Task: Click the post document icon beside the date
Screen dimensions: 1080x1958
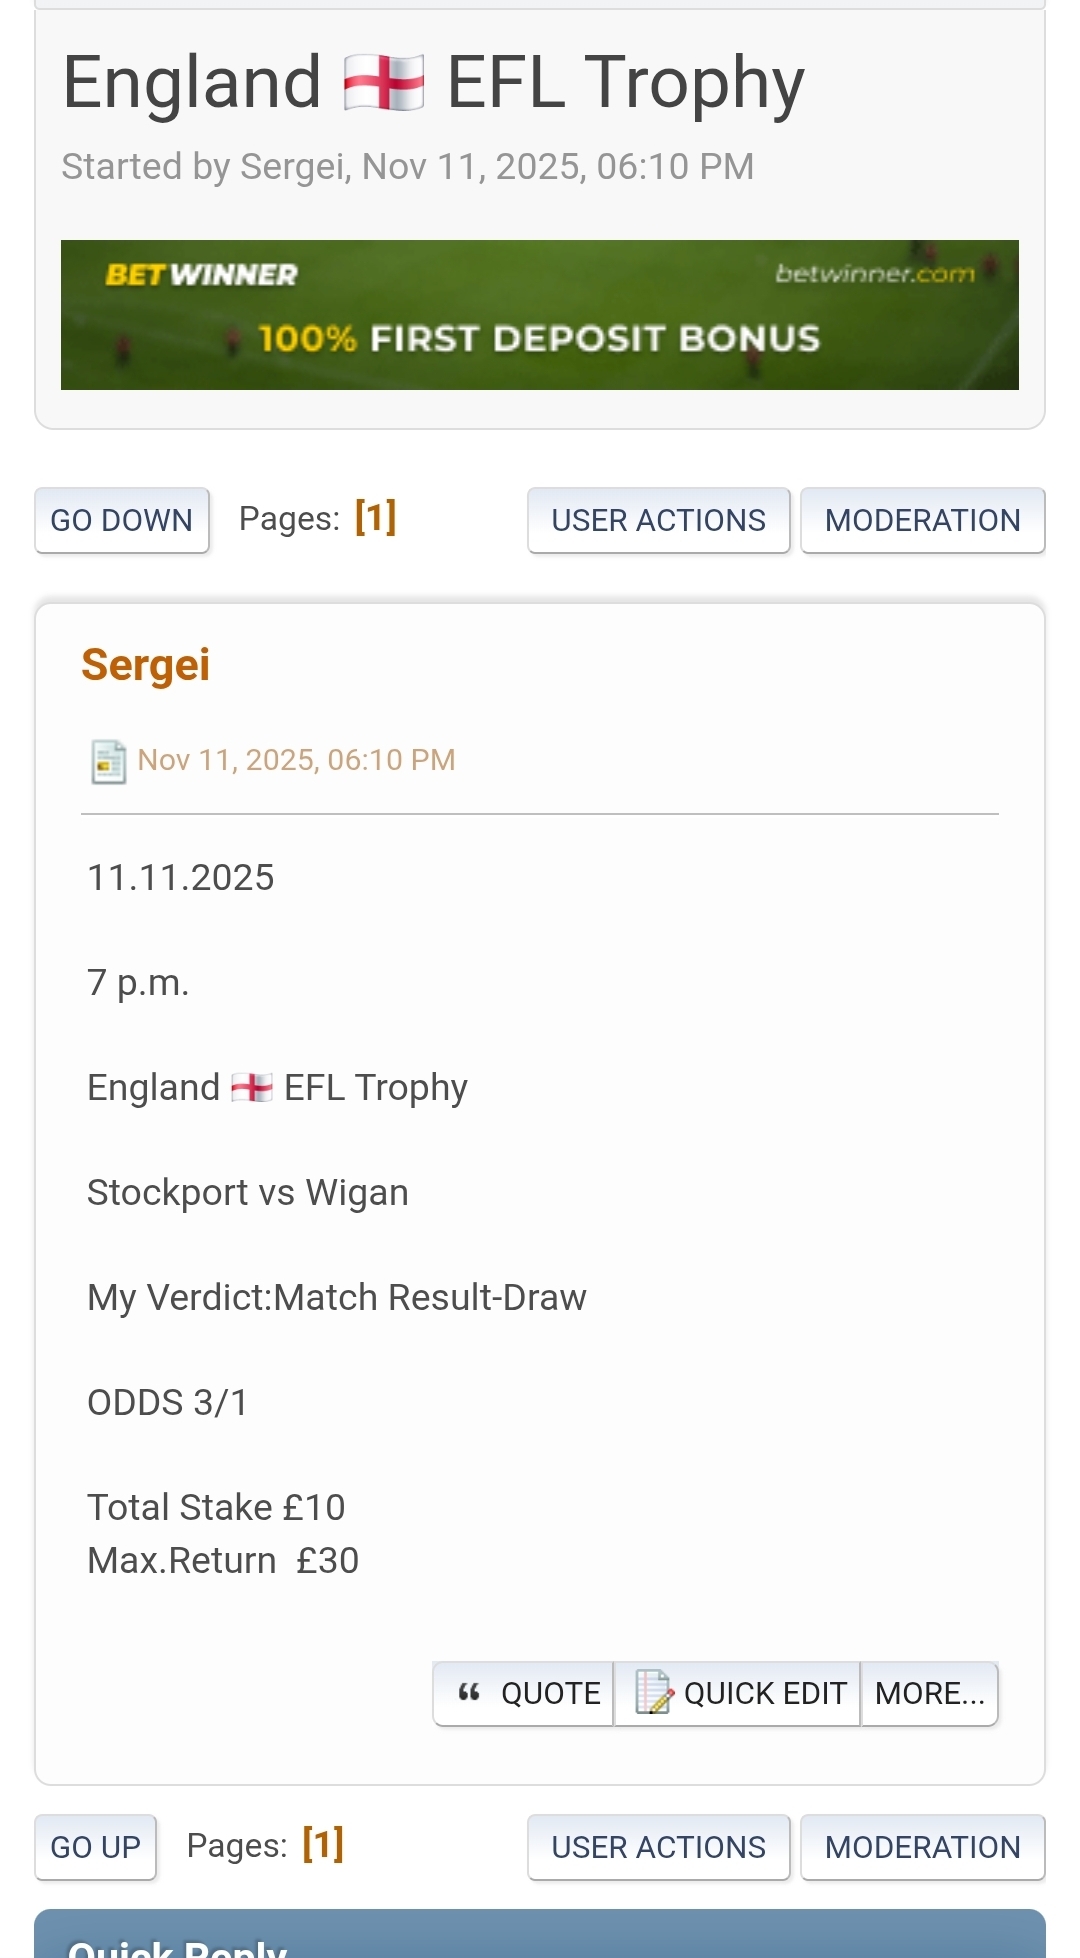Action: click(x=108, y=761)
